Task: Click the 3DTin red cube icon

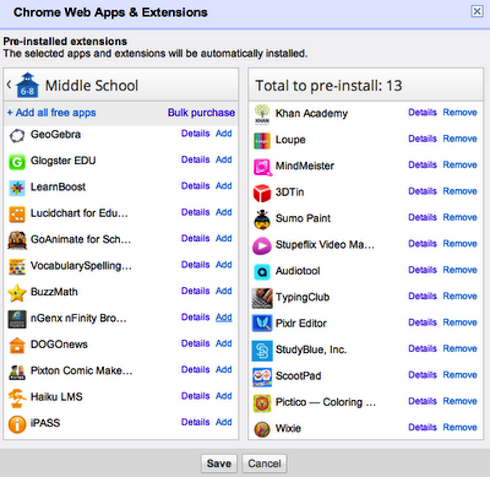Action: pyautogui.click(x=262, y=193)
